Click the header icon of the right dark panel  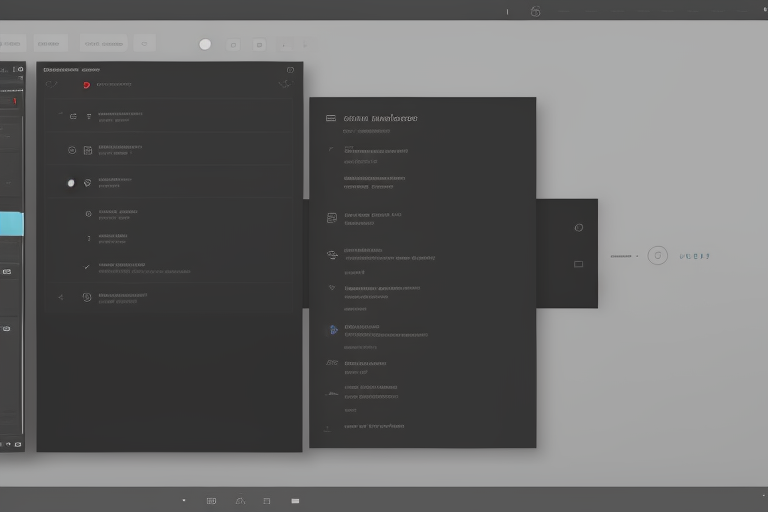pyautogui.click(x=330, y=118)
